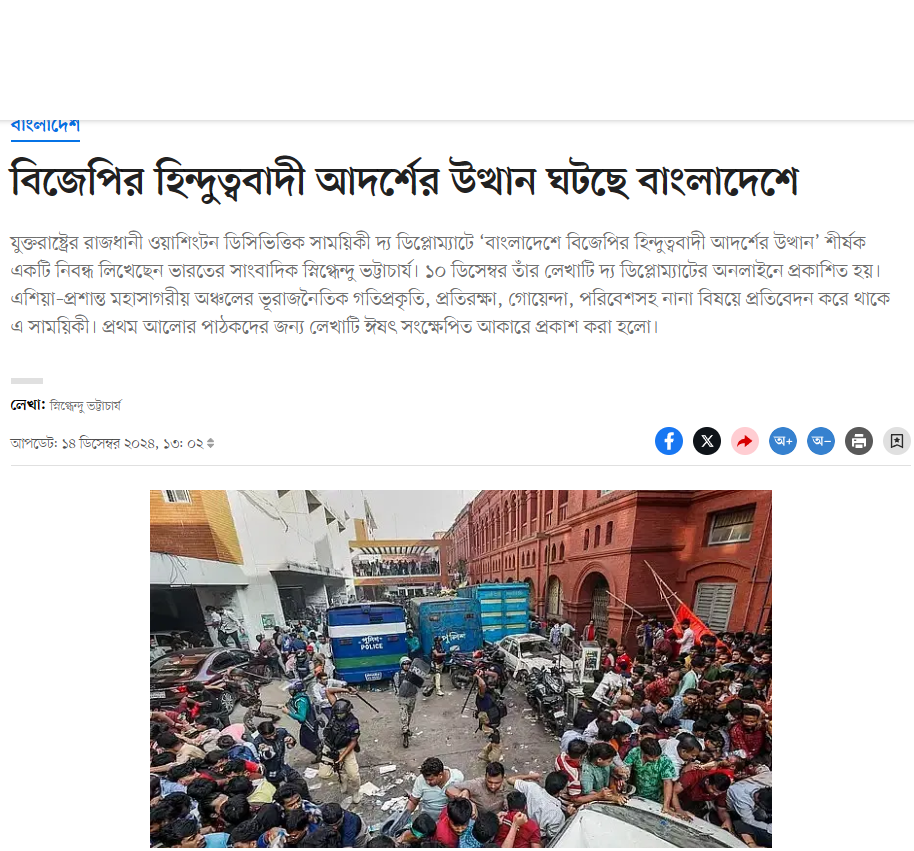This screenshot has height=851, width=914.
Task: Share the article on X
Action: tap(706, 441)
